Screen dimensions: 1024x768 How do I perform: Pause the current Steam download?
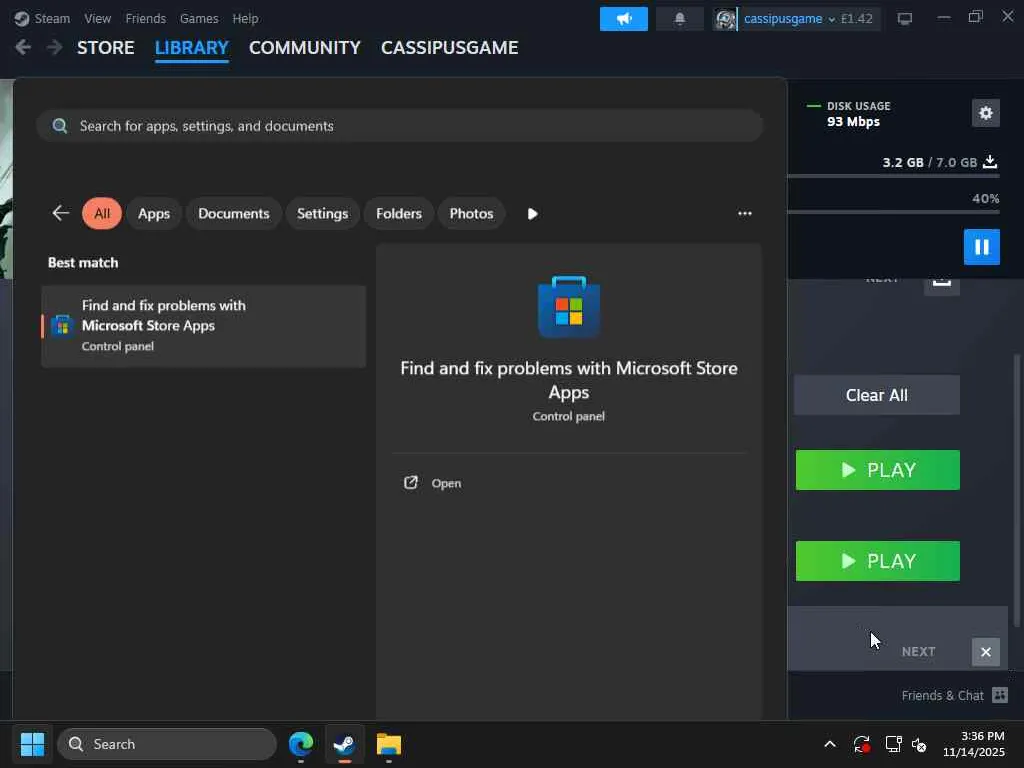[982, 247]
